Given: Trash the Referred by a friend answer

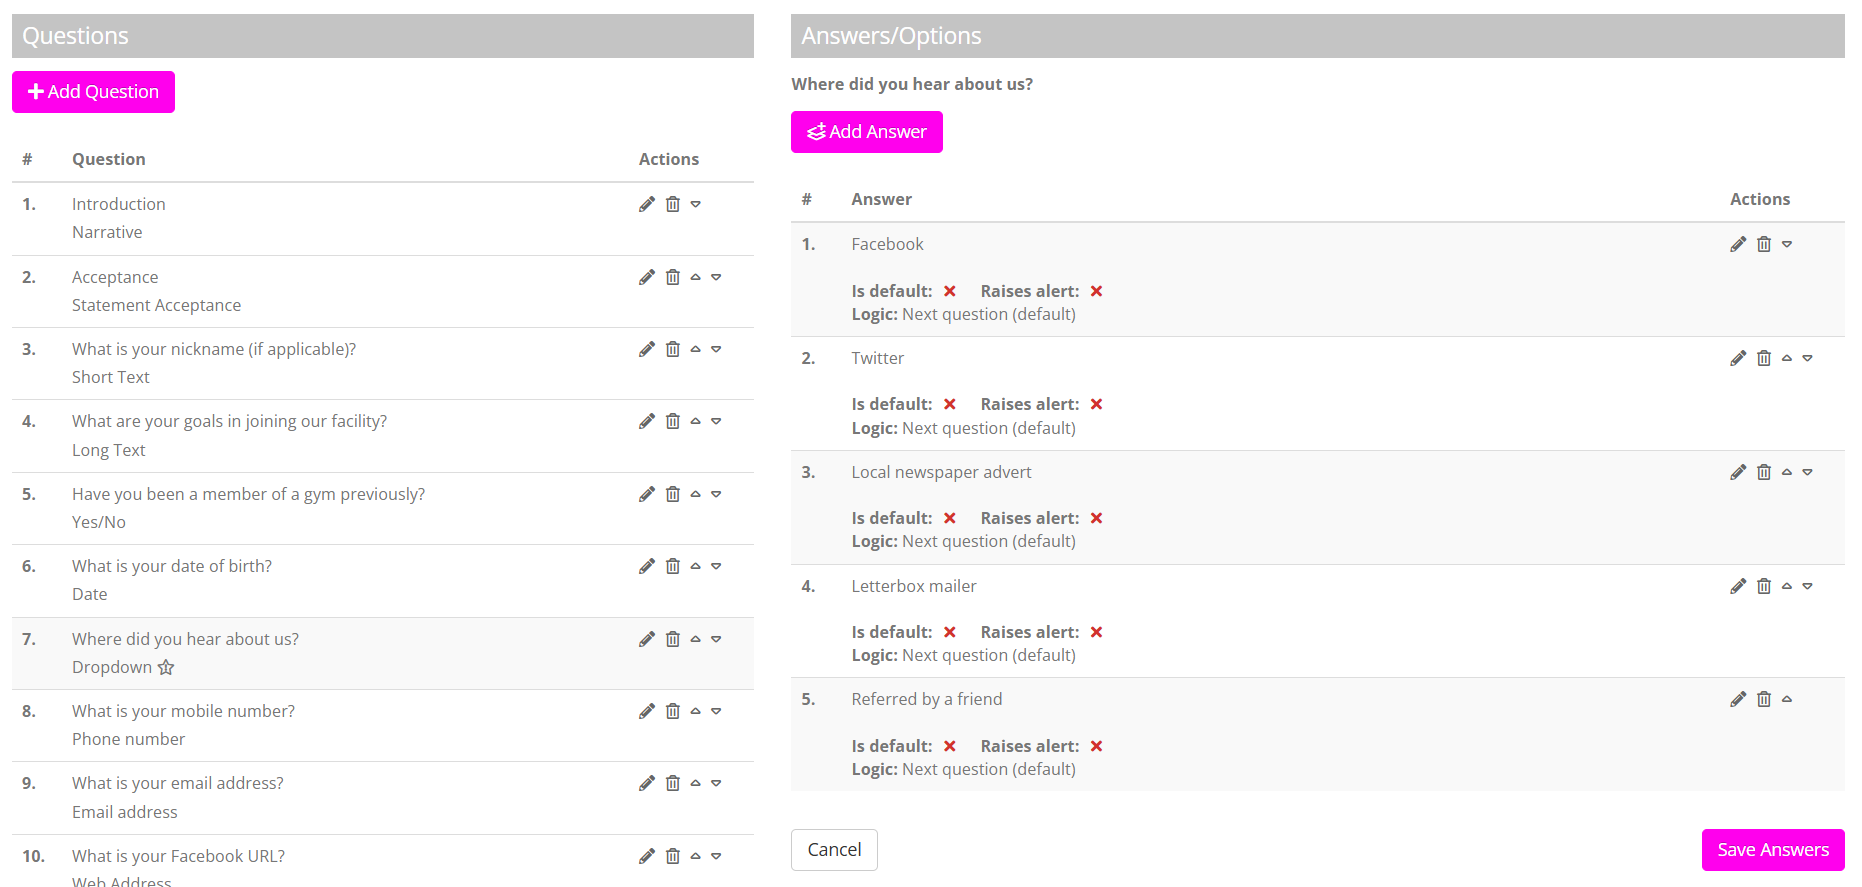Looking at the screenshot, I should pos(1764,699).
